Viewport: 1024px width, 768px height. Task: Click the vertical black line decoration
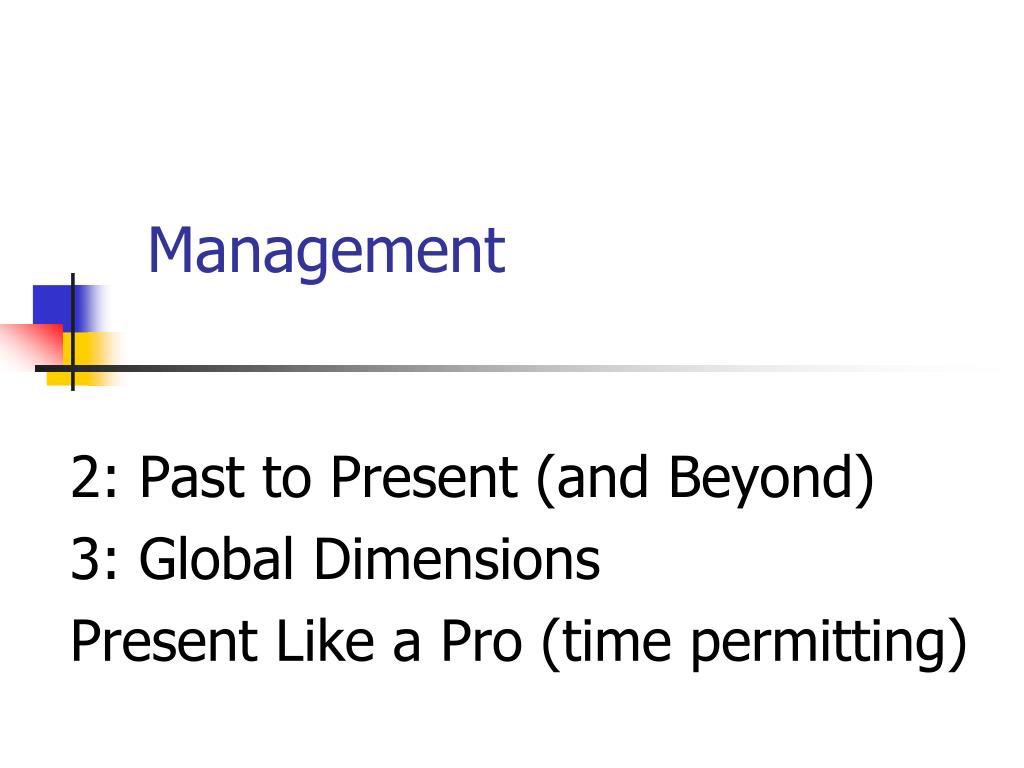coord(72,332)
